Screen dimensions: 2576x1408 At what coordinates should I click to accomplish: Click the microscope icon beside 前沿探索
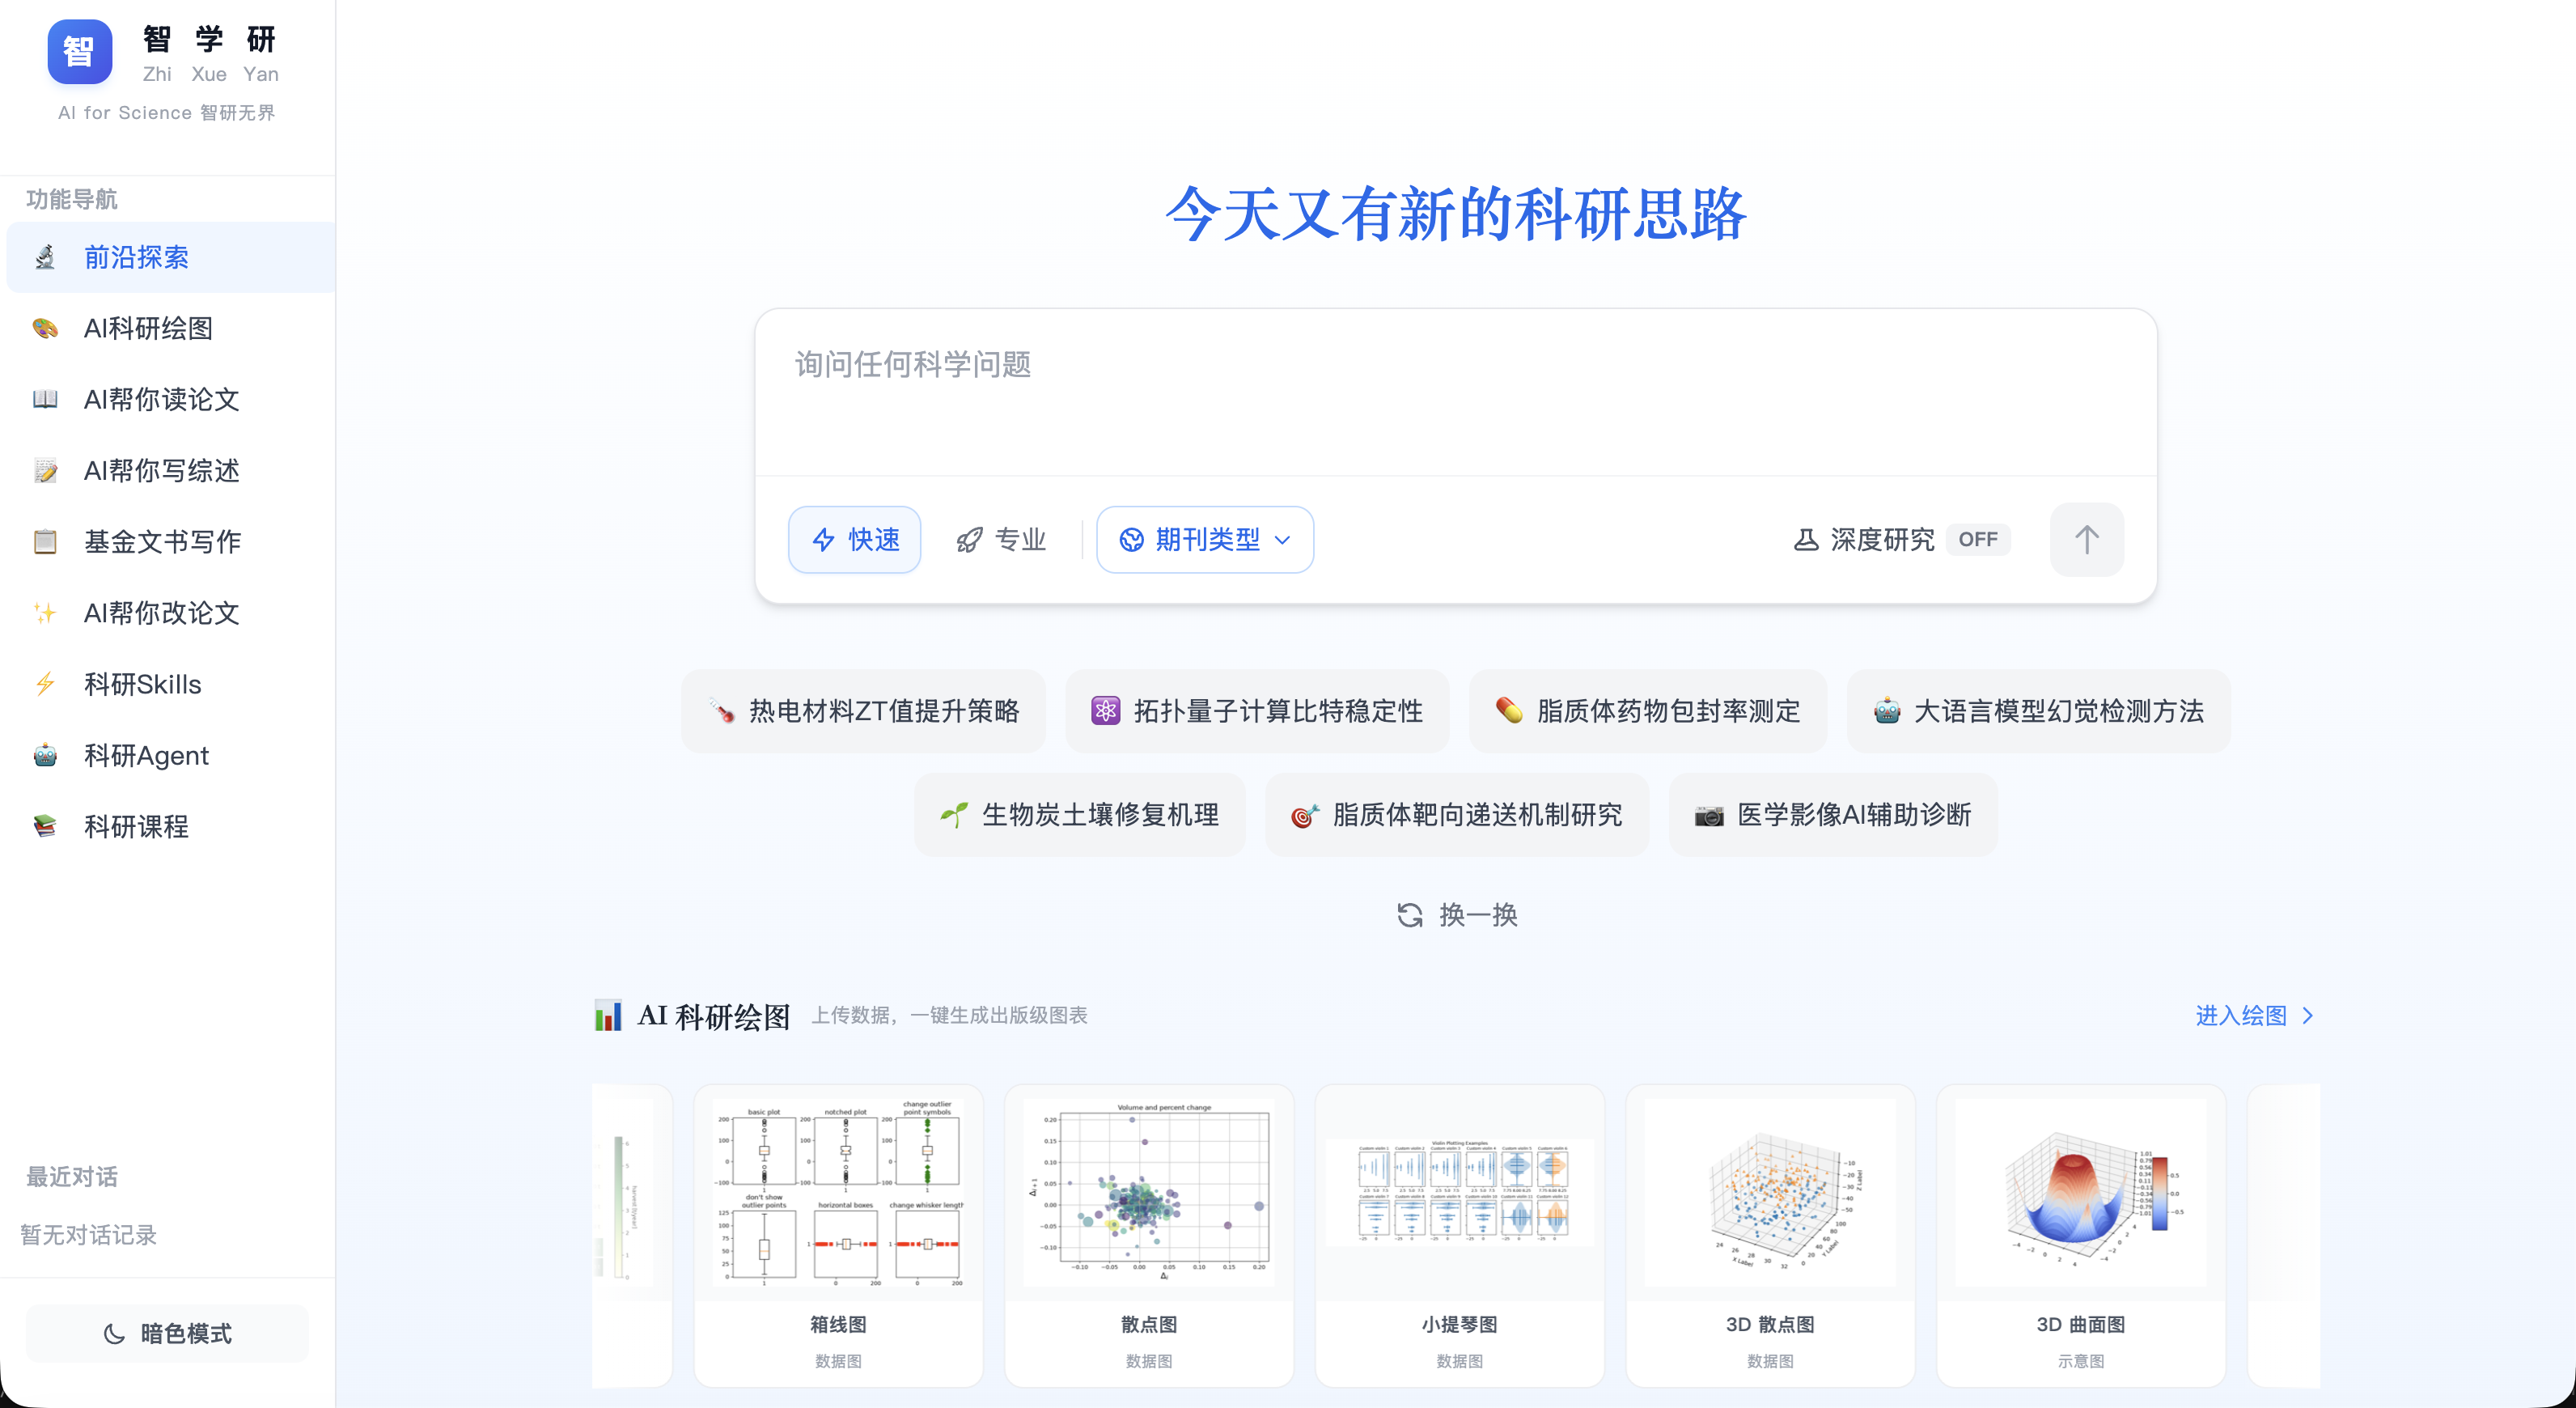pos(45,258)
